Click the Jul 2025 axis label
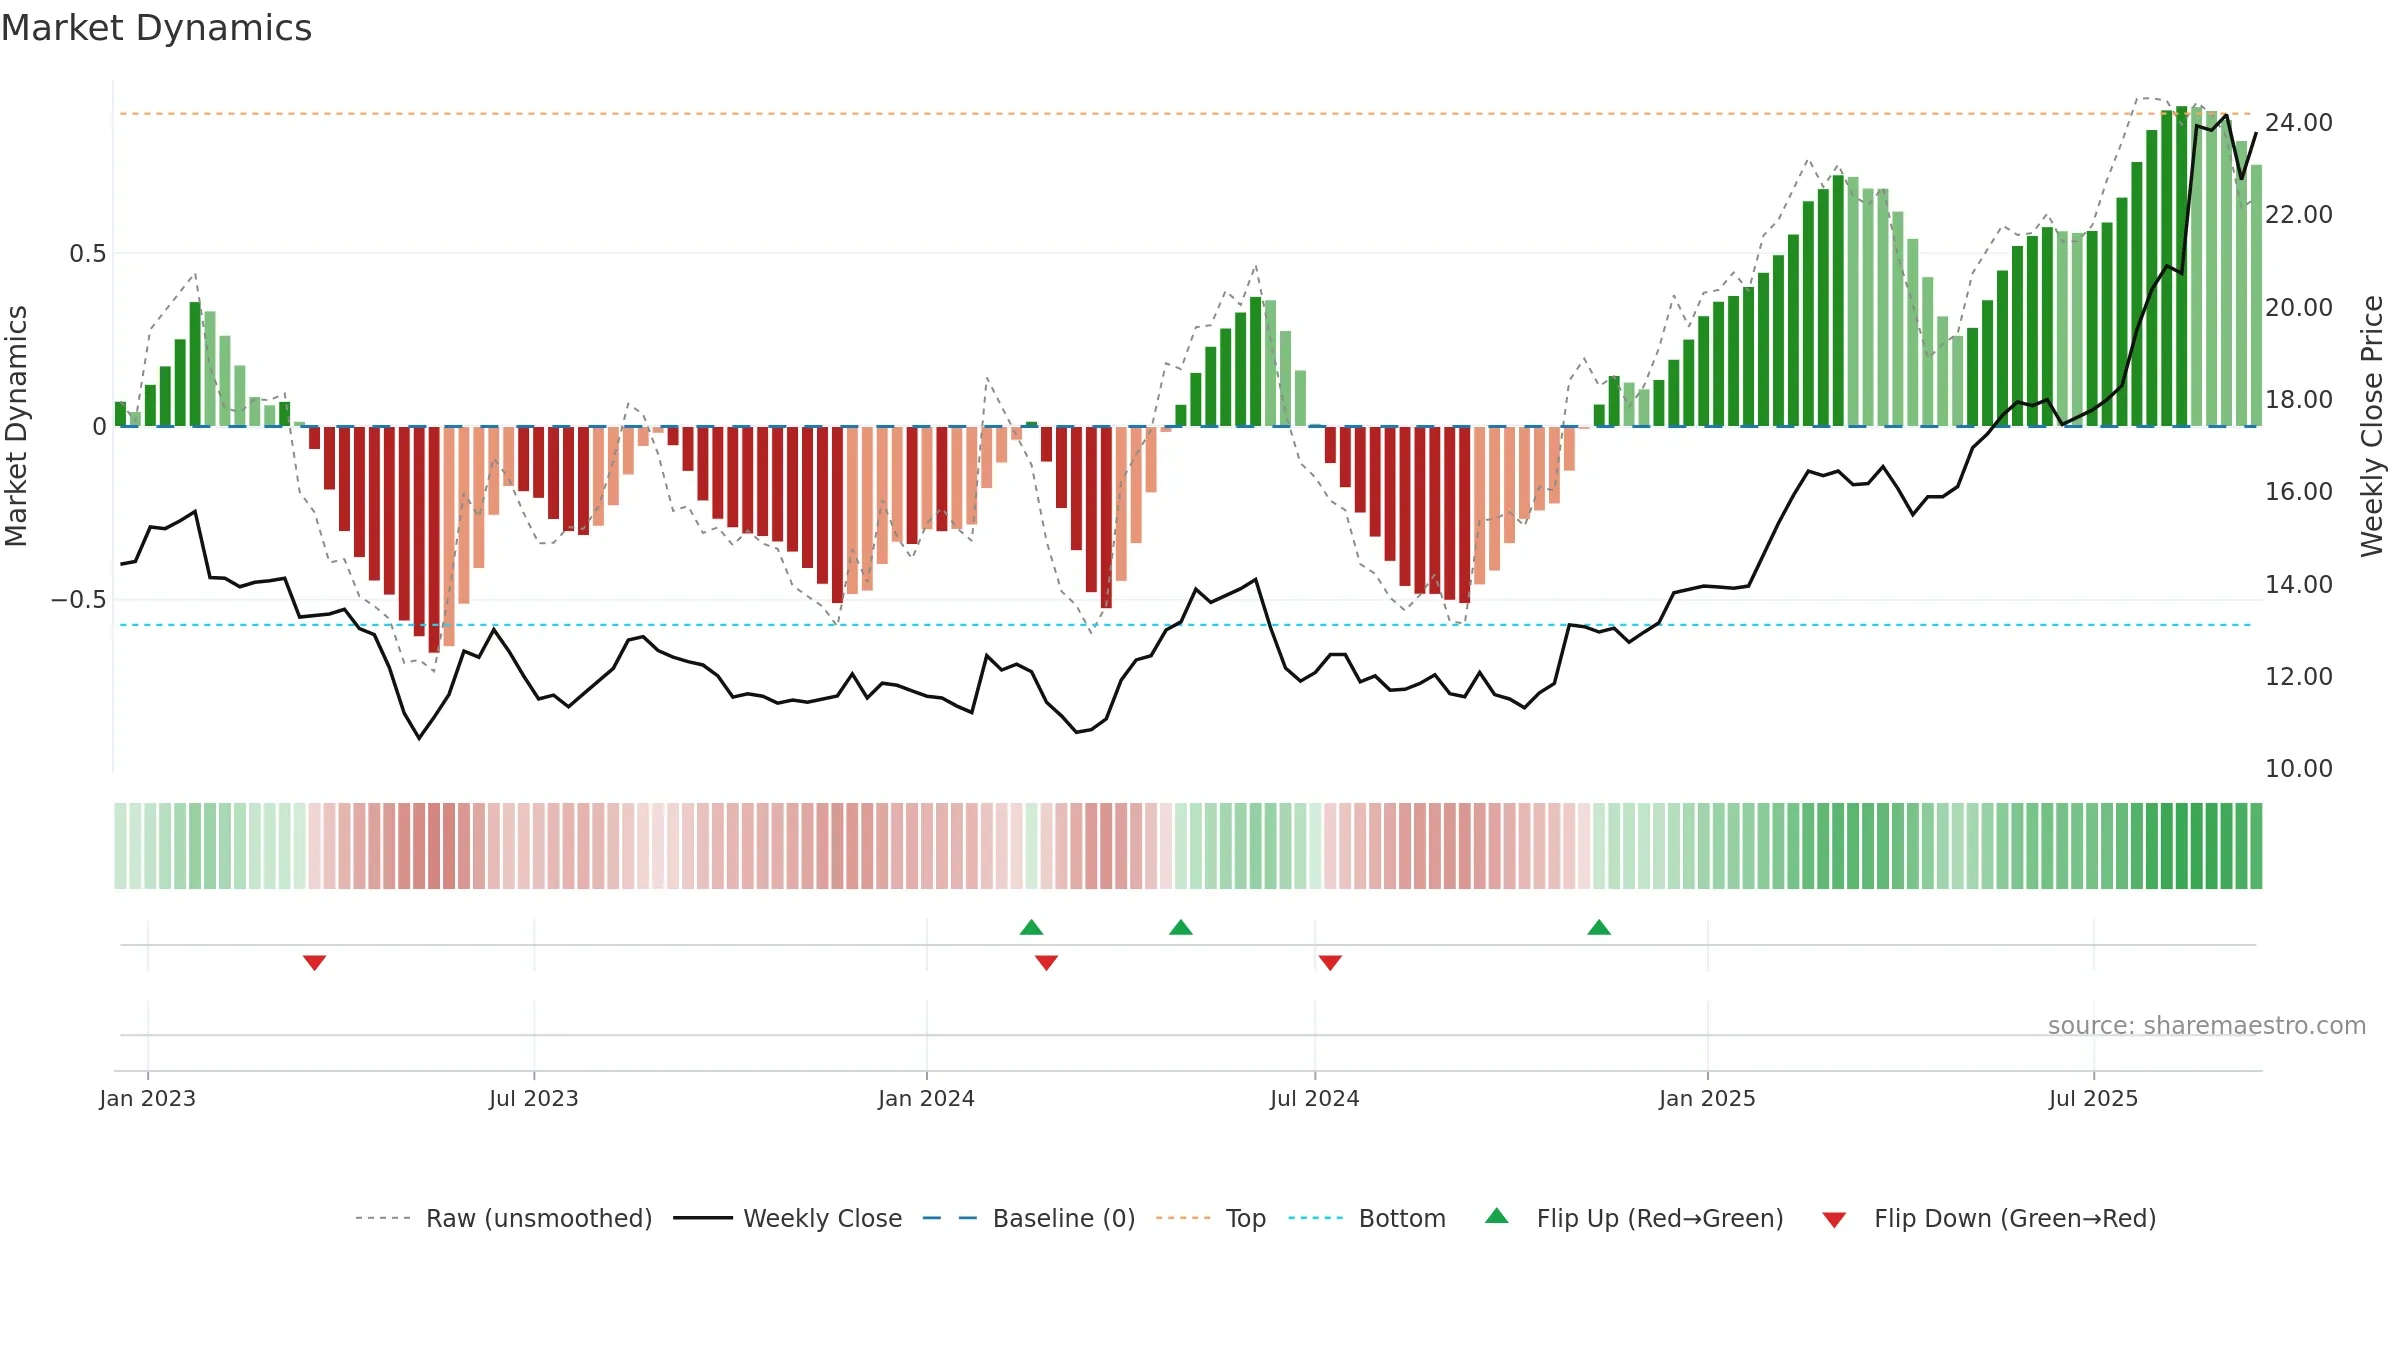Image resolution: width=2400 pixels, height=1350 pixels. pyautogui.click(x=2094, y=1098)
